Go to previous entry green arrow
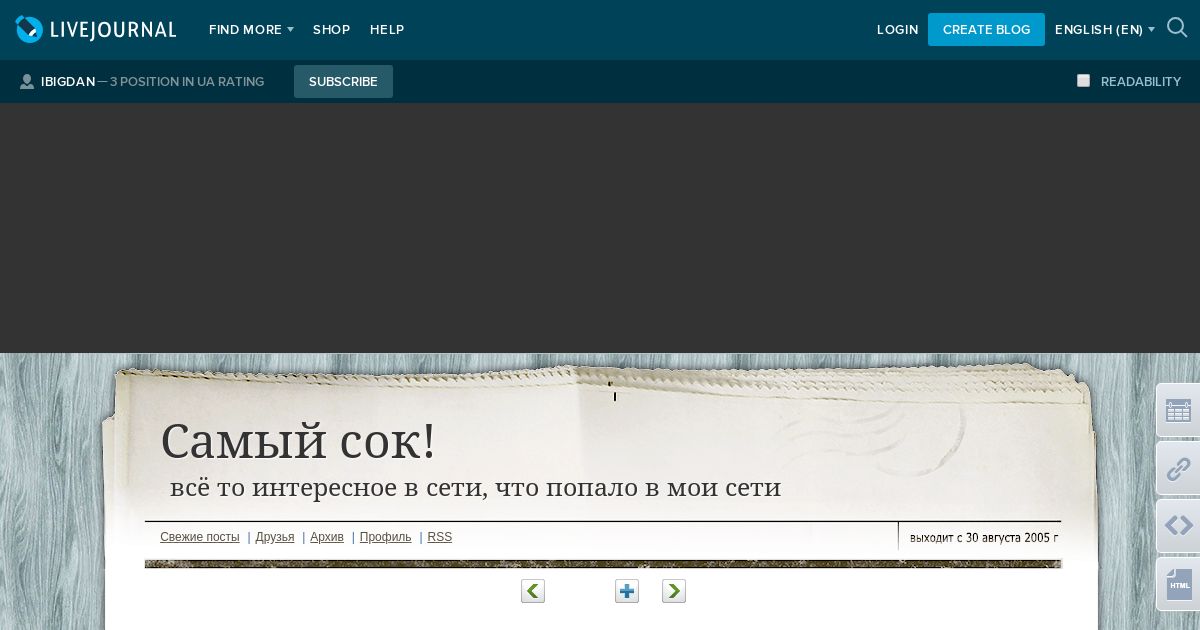The height and width of the screenshot is (630, 1200). [x=533, y=591]
